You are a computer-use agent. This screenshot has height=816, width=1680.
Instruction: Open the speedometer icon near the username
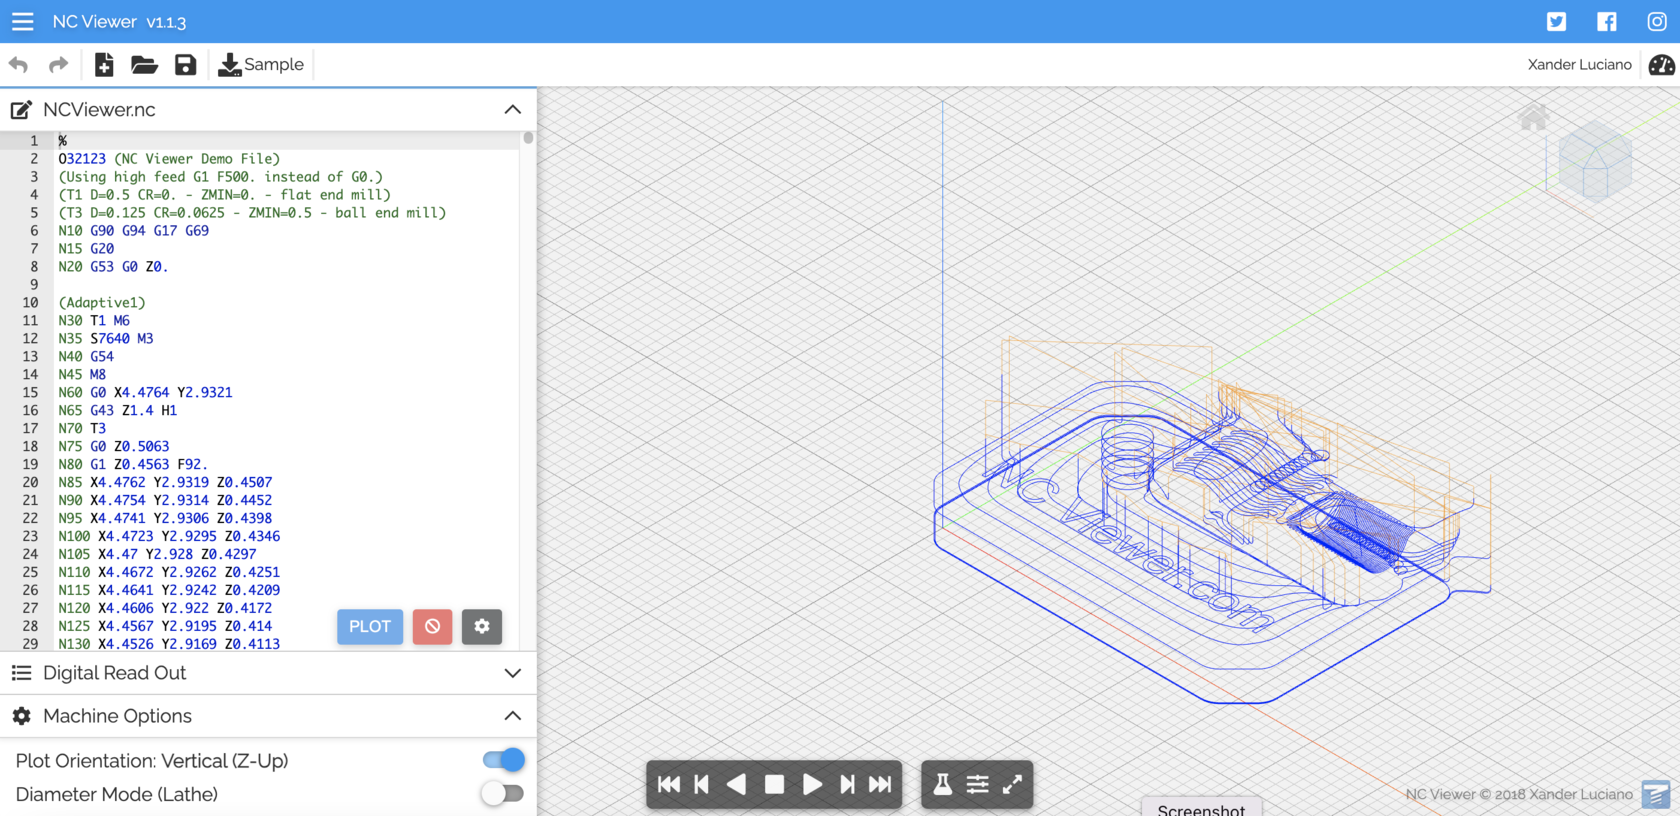pos(1661,65)
